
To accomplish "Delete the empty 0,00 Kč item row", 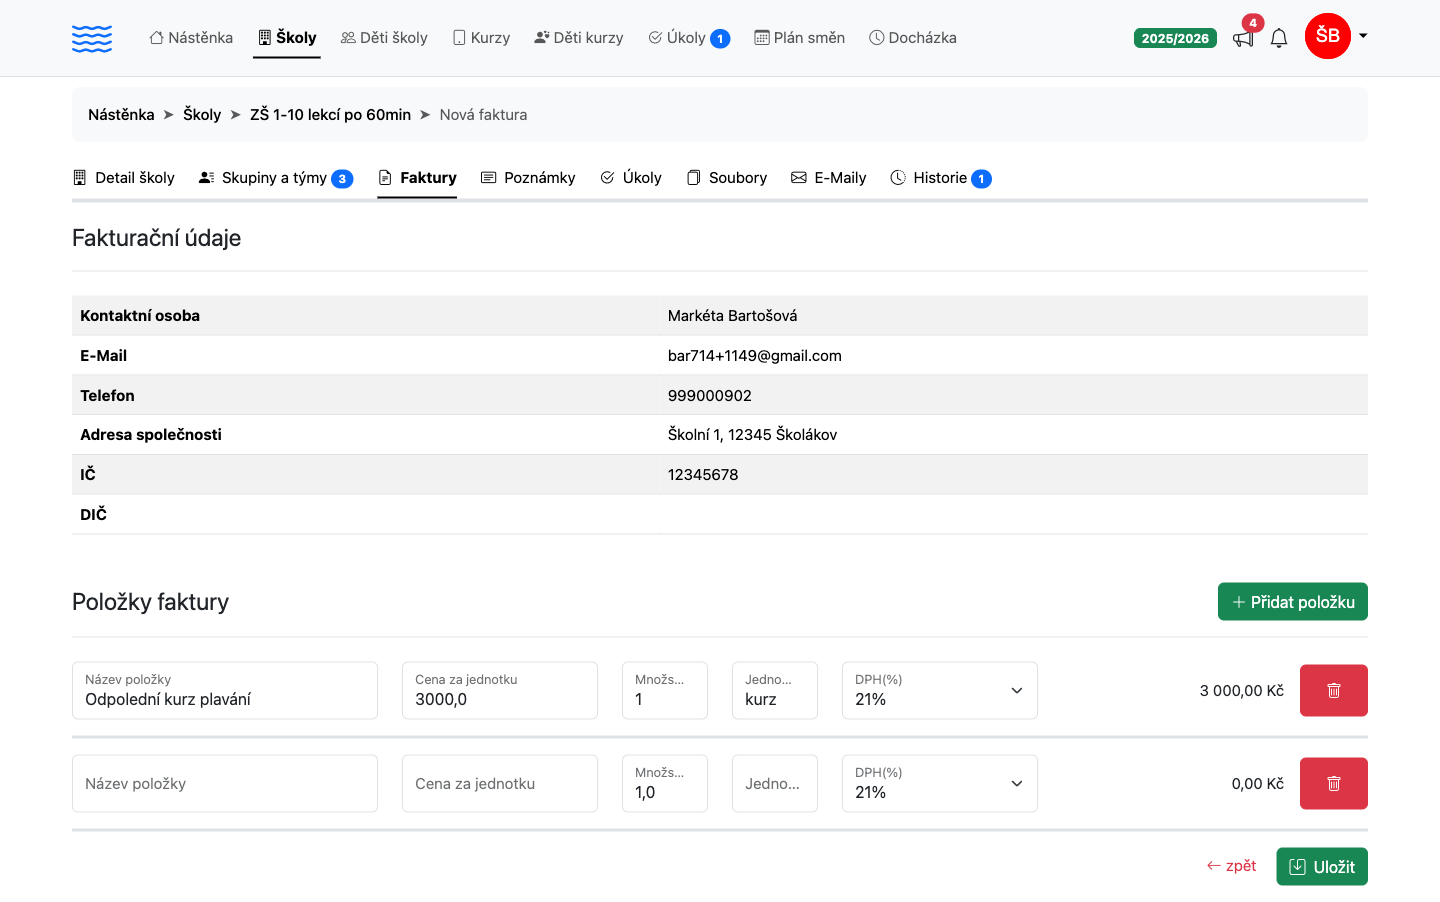I will [x=1334, y=784].
